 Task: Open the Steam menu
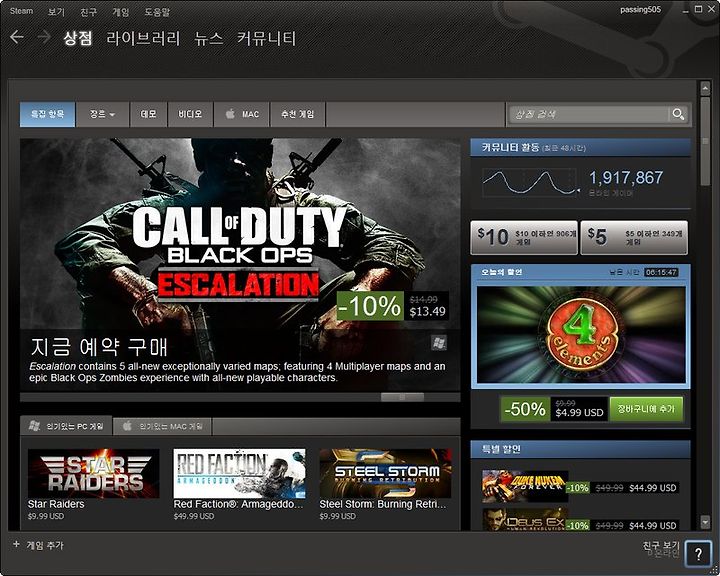(21, 11)
